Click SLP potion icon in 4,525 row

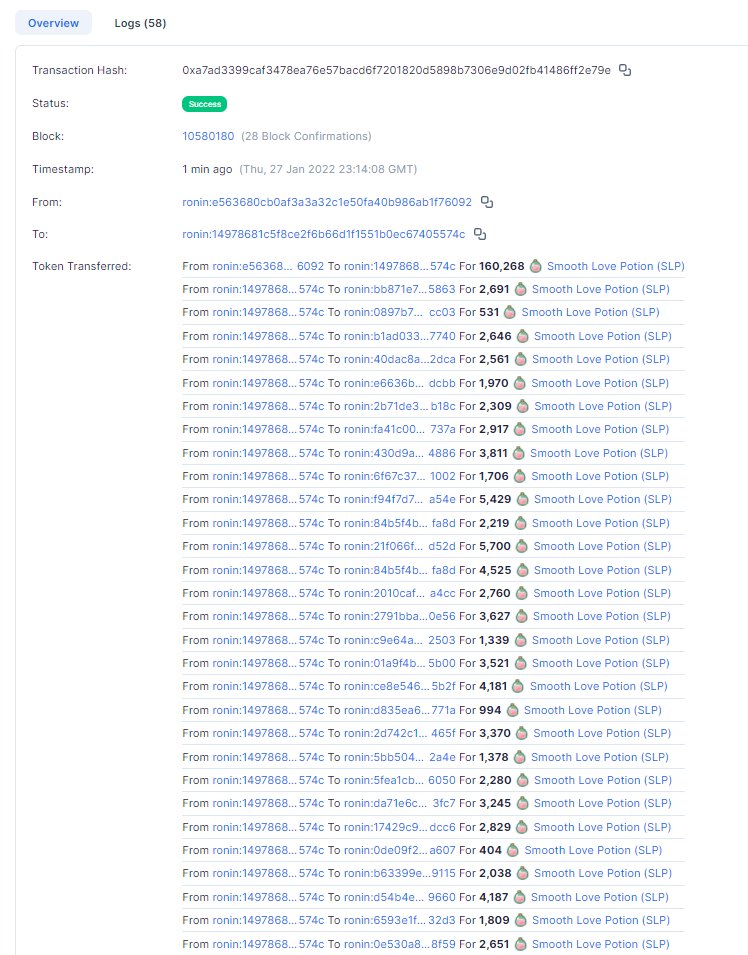[x=522, y=570]
